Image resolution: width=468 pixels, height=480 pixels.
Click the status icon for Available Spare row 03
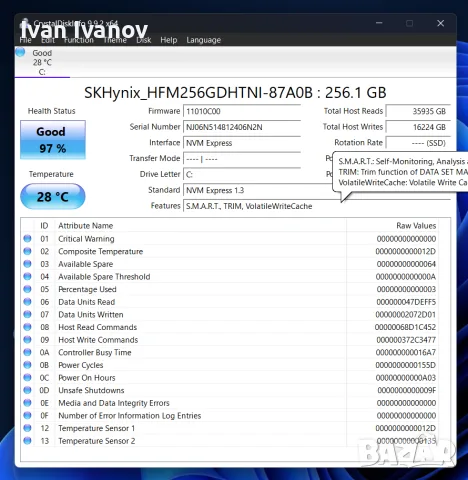pos(27,264)
